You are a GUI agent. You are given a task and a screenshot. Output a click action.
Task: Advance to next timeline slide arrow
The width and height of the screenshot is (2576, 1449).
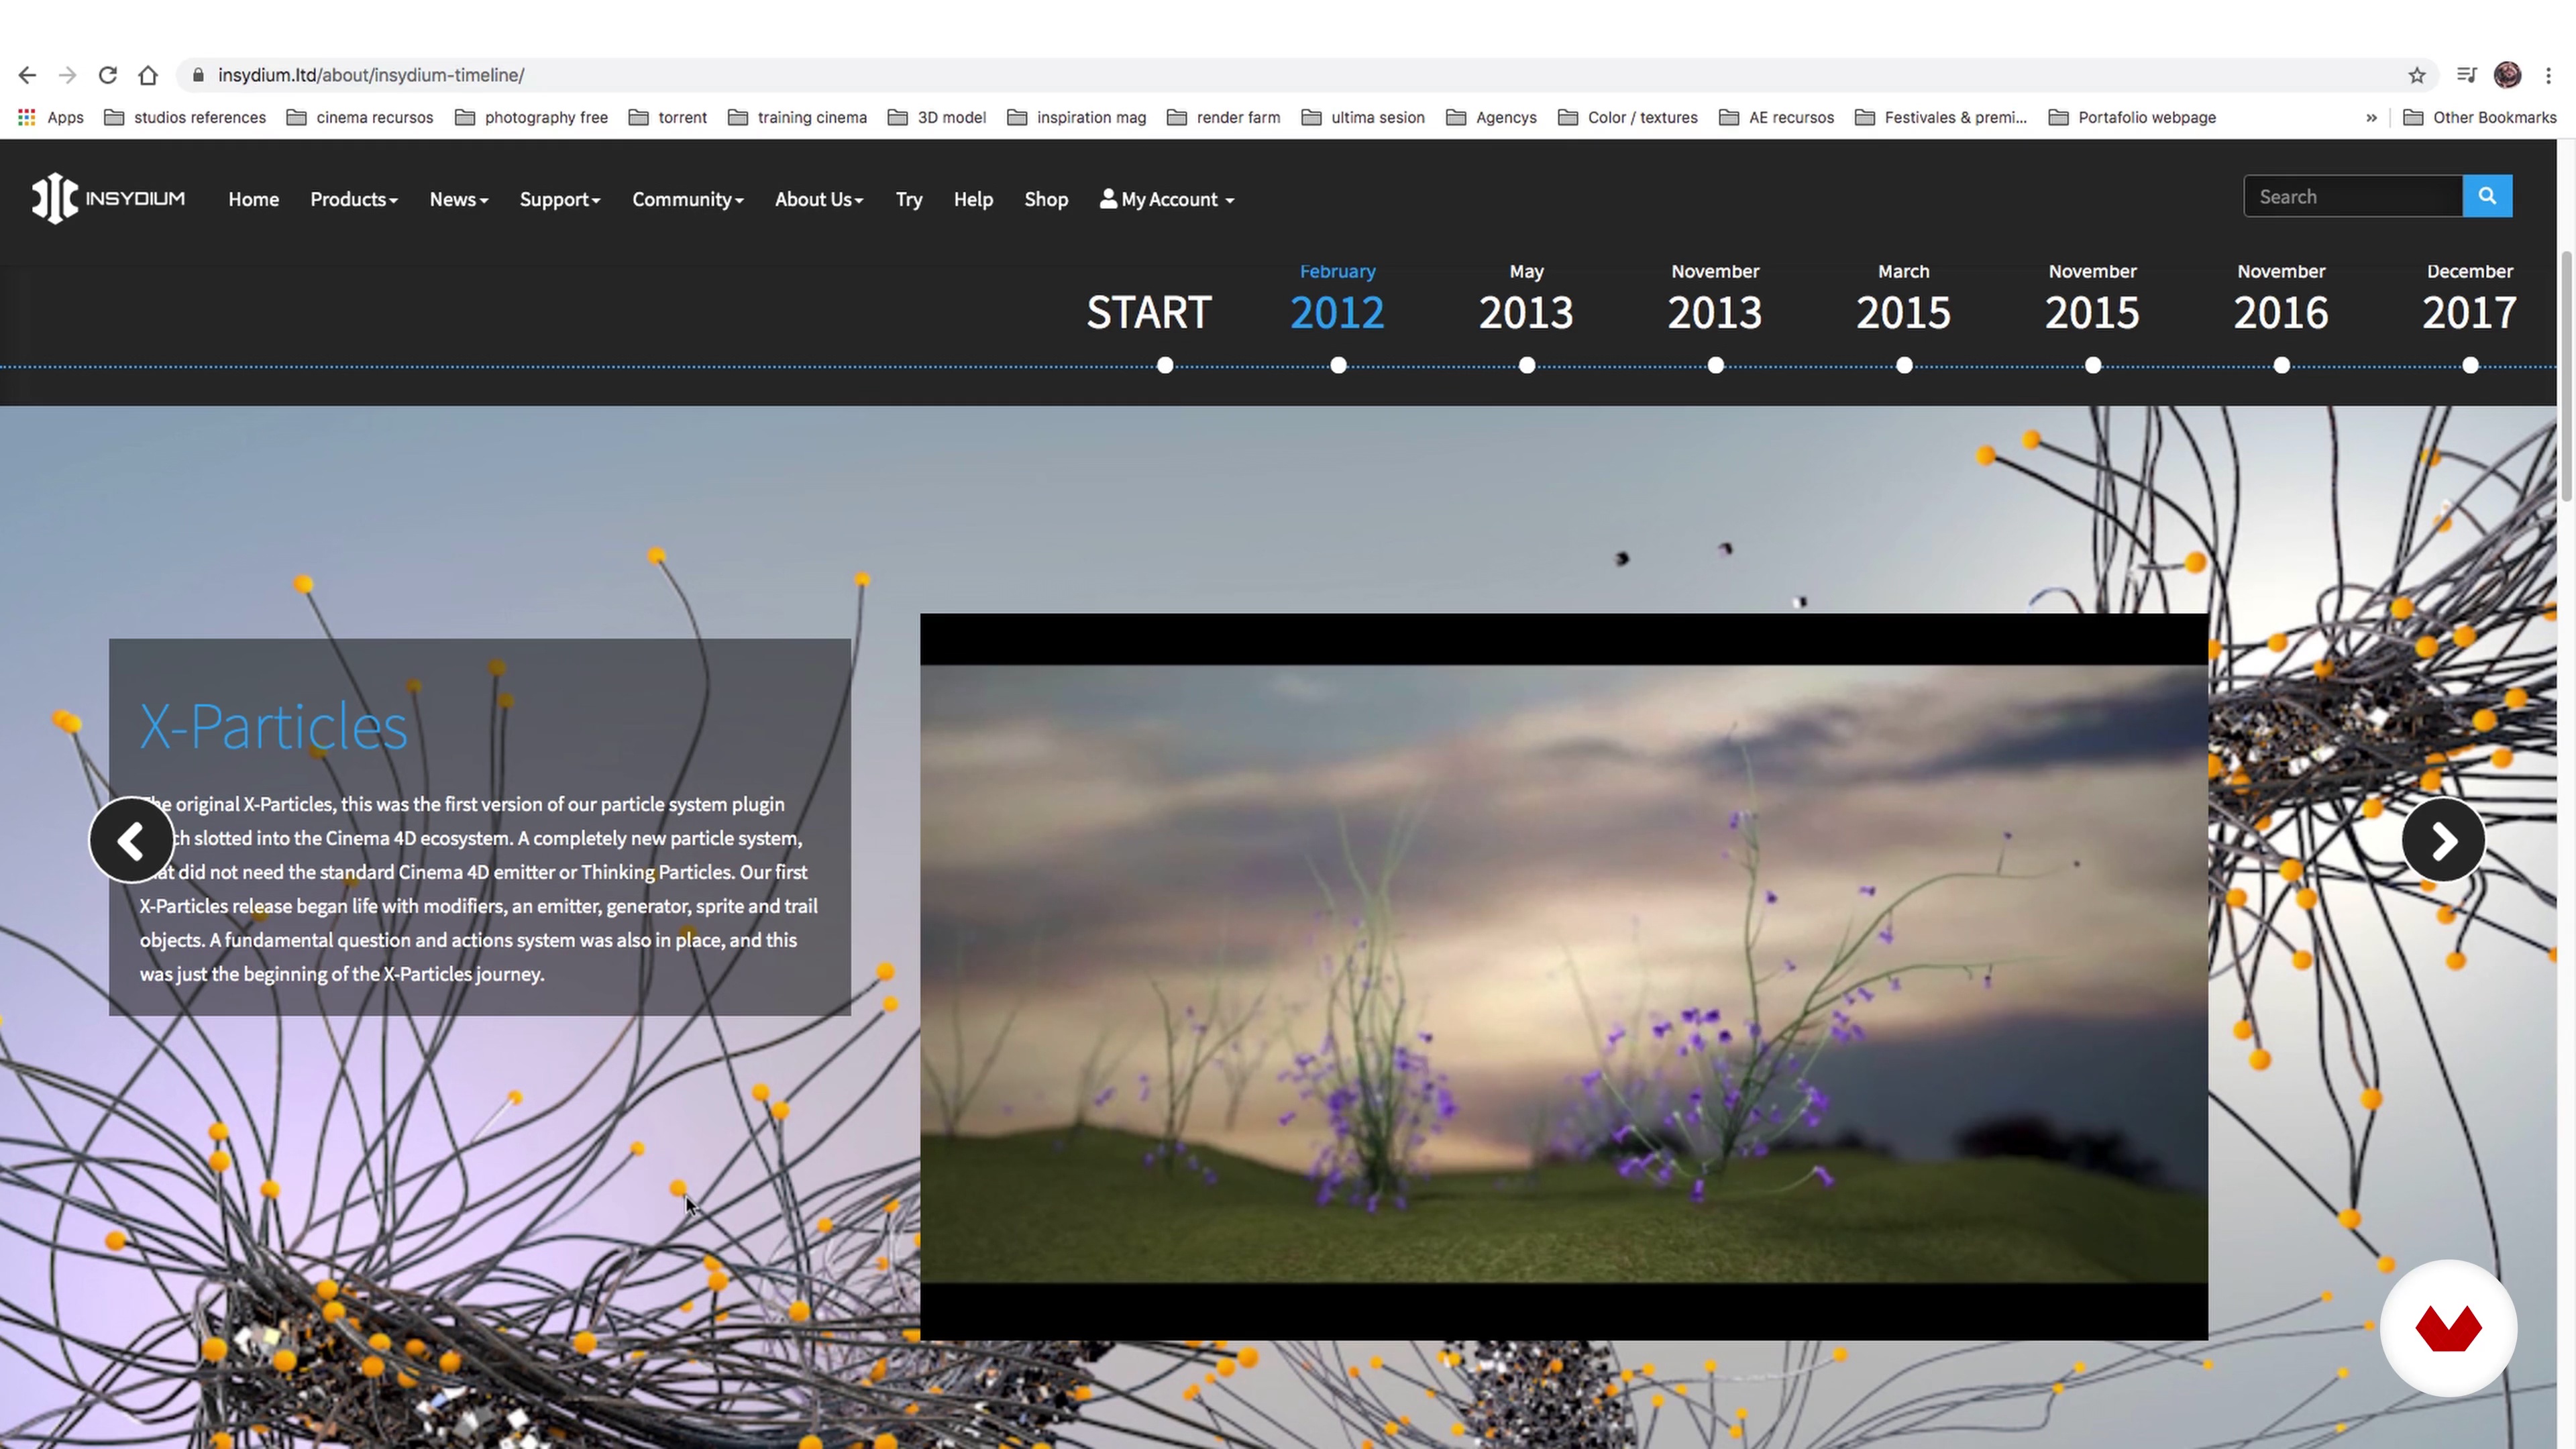2443,840
